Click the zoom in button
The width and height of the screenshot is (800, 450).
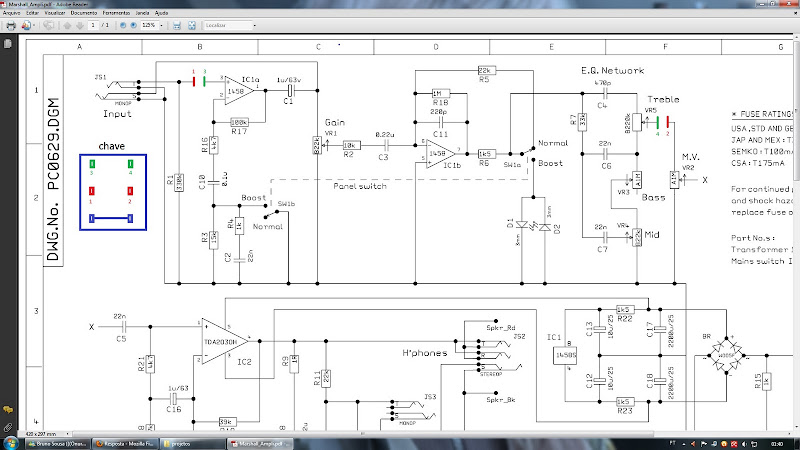pos(131,24)
